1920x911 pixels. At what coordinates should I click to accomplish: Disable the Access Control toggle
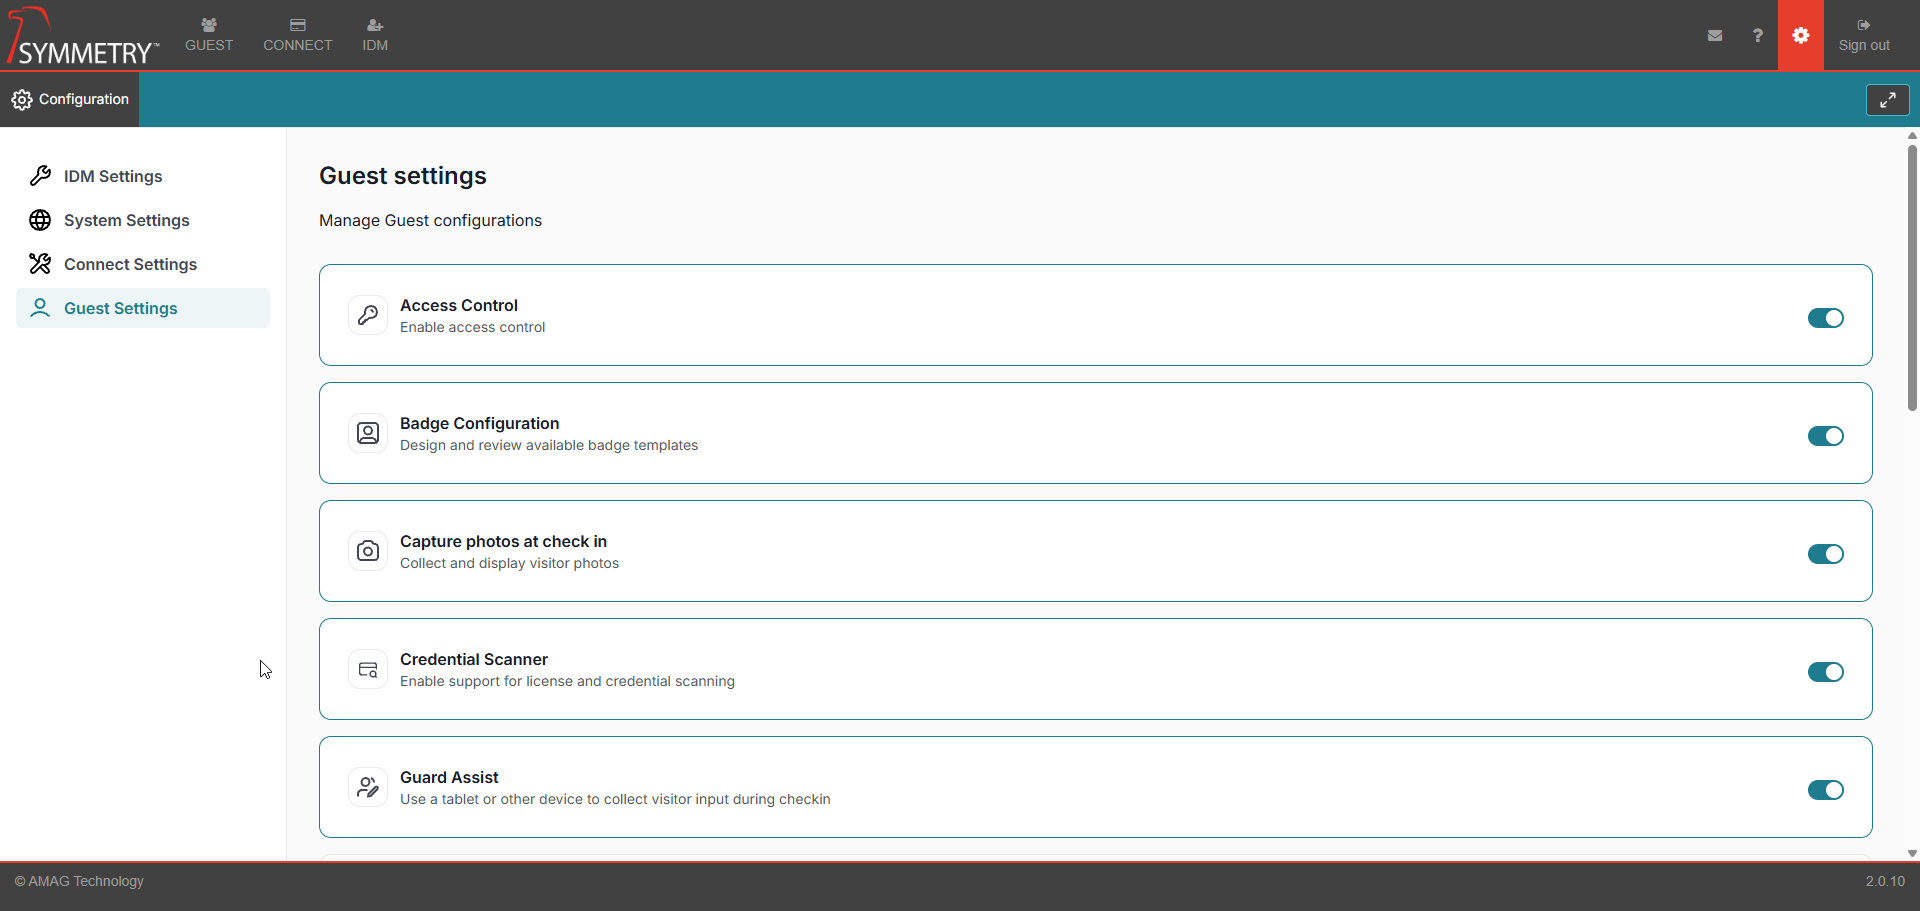click(x=1825, y=318)
